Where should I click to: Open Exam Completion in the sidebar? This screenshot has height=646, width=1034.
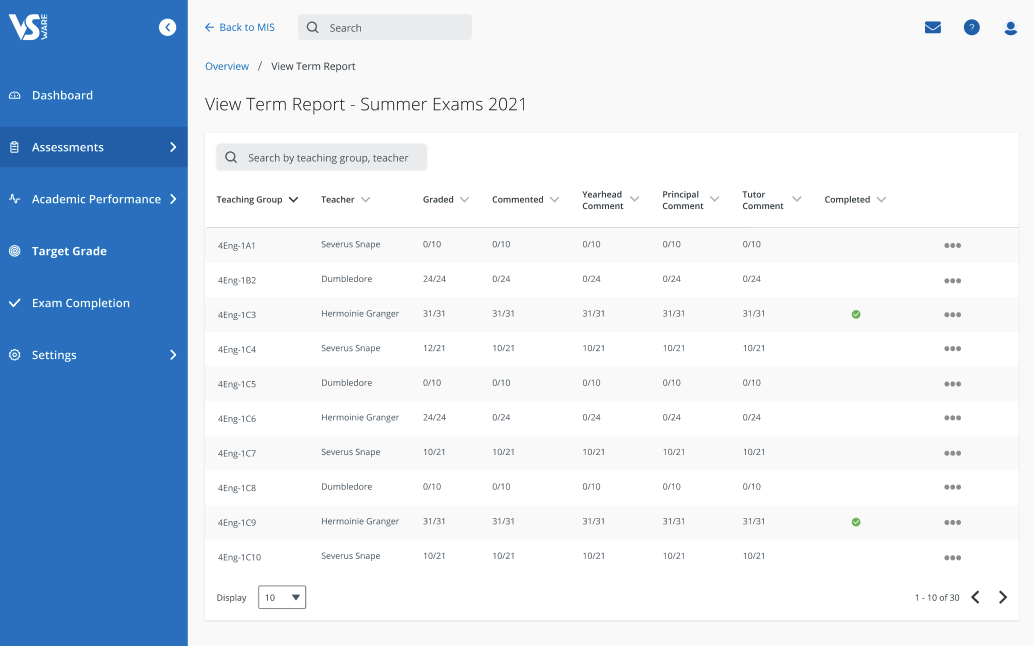pos(94,303)
